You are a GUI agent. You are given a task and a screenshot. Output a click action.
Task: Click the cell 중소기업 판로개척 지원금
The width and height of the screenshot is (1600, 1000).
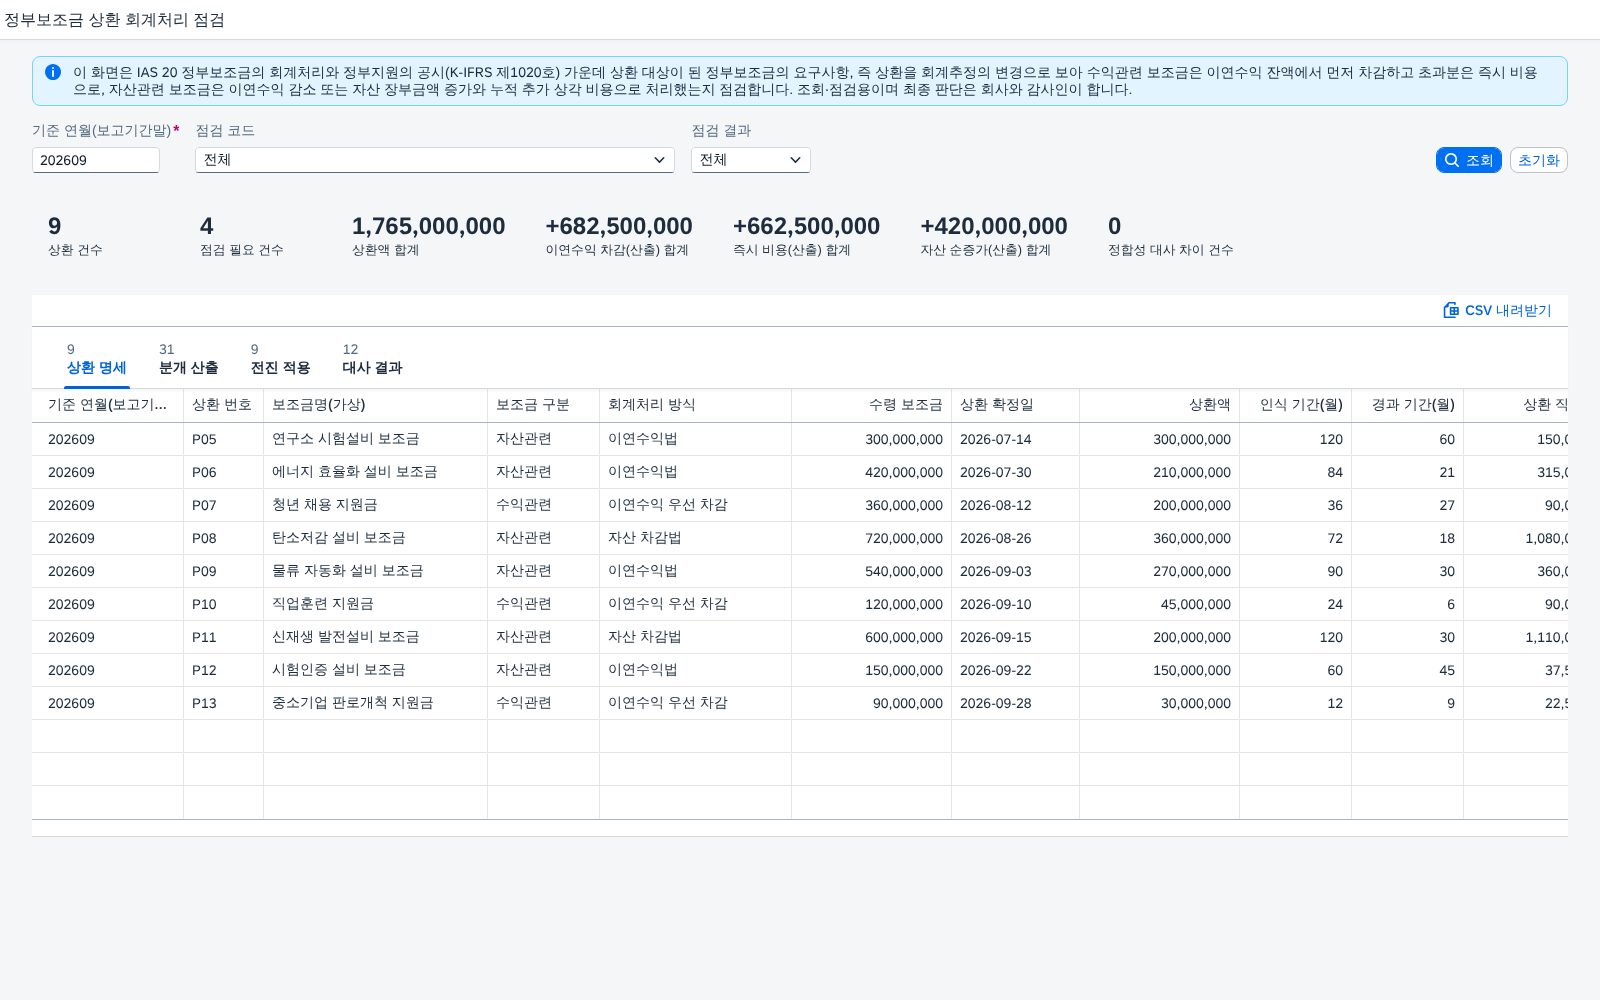pos(375,703)
